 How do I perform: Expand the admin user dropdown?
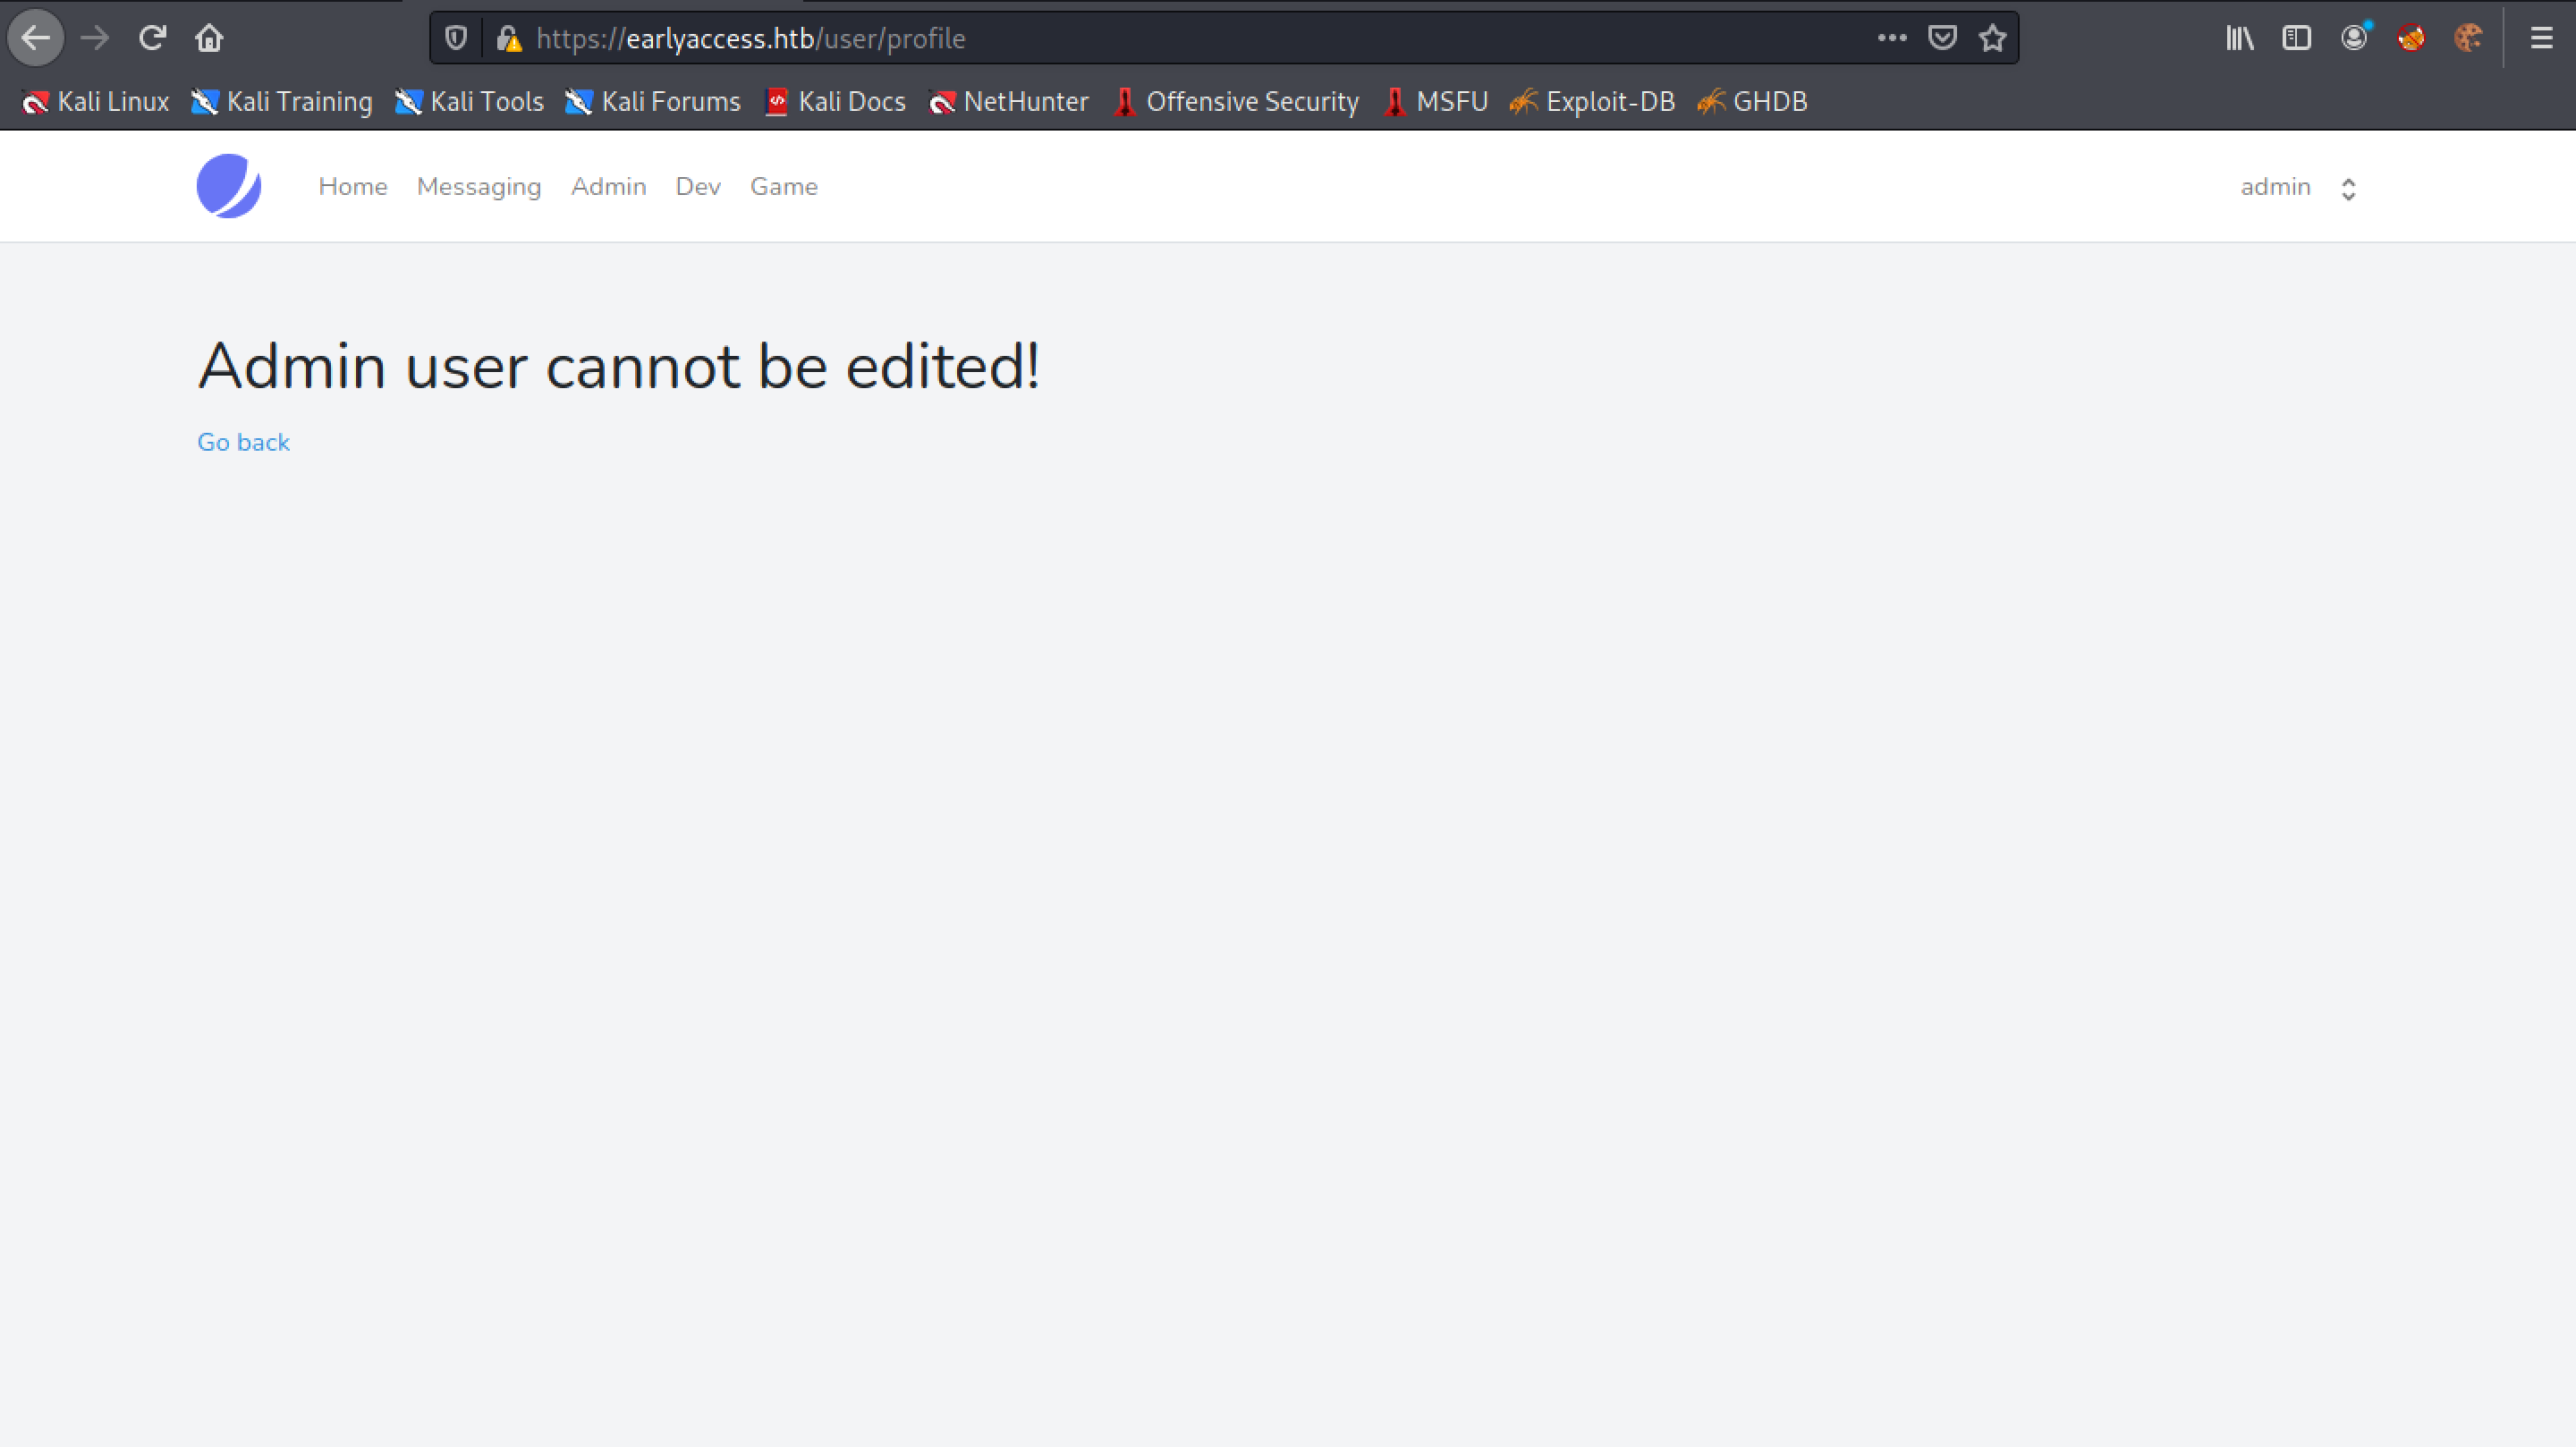(x=2298, y=187)
